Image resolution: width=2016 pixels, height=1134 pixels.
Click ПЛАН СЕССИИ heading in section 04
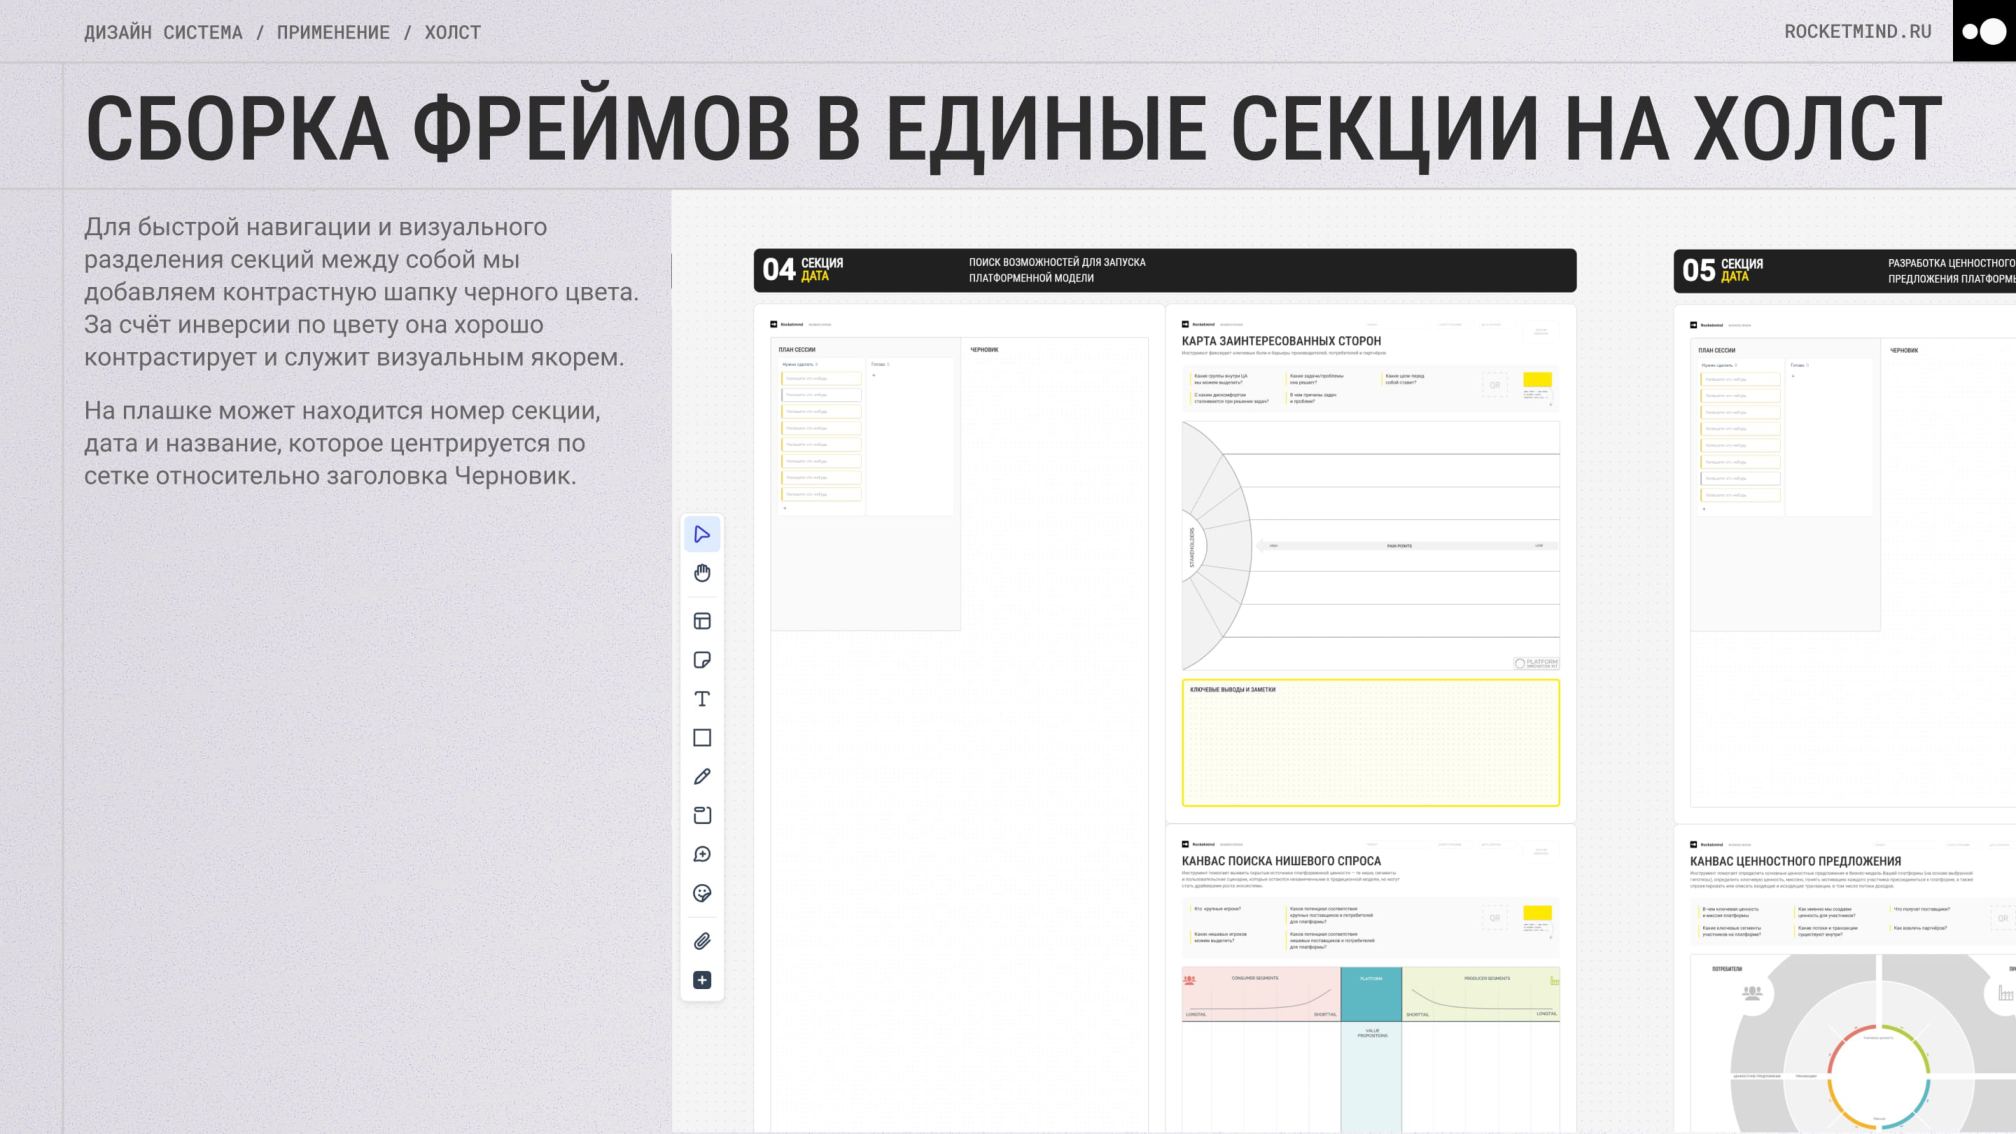point(797,350)
